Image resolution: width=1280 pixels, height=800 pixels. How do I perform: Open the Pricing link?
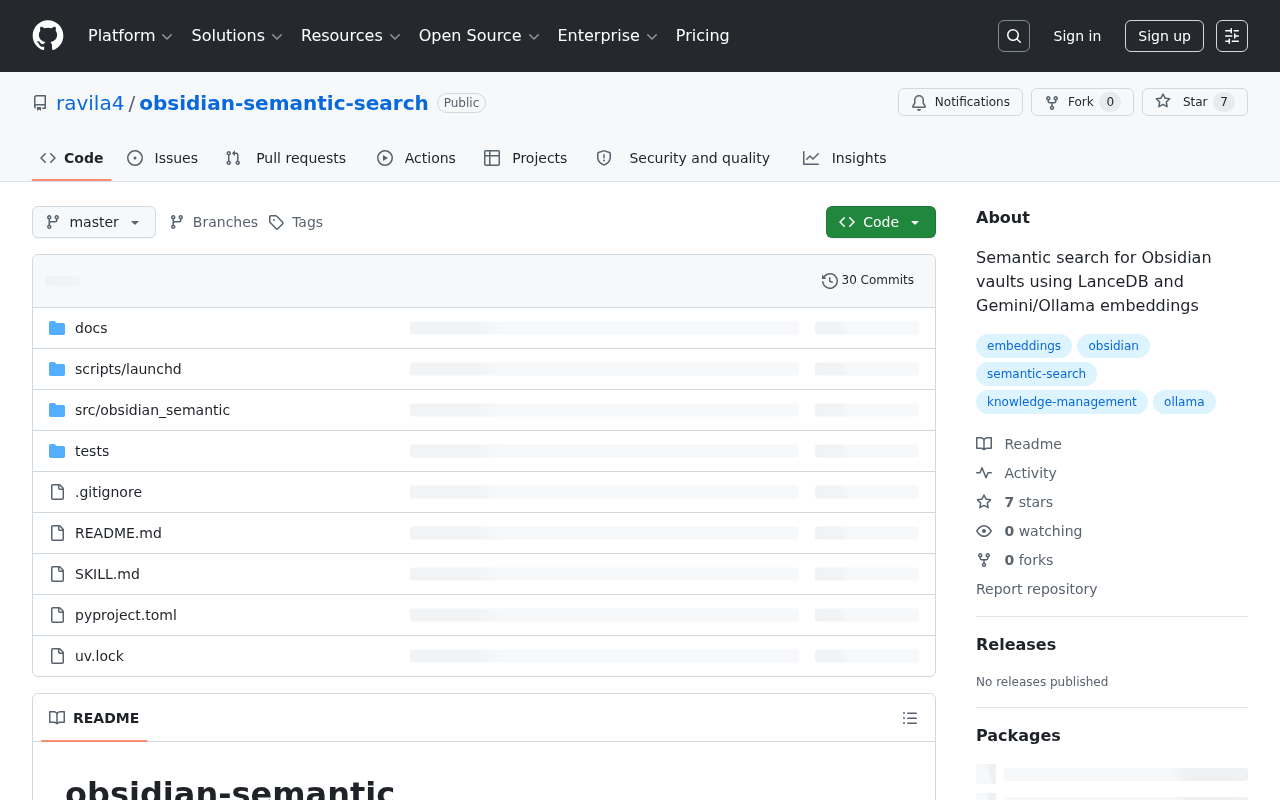pyautogui.click(x=703, y=36)
